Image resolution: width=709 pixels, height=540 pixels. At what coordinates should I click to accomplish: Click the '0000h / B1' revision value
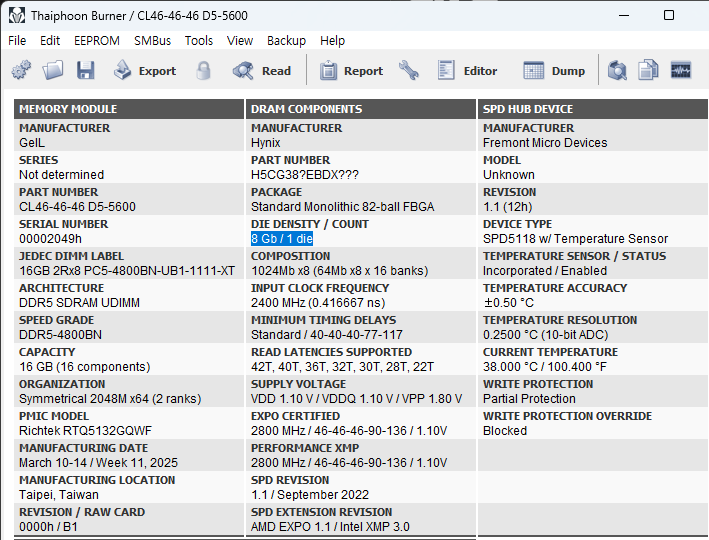coord(48,527)
